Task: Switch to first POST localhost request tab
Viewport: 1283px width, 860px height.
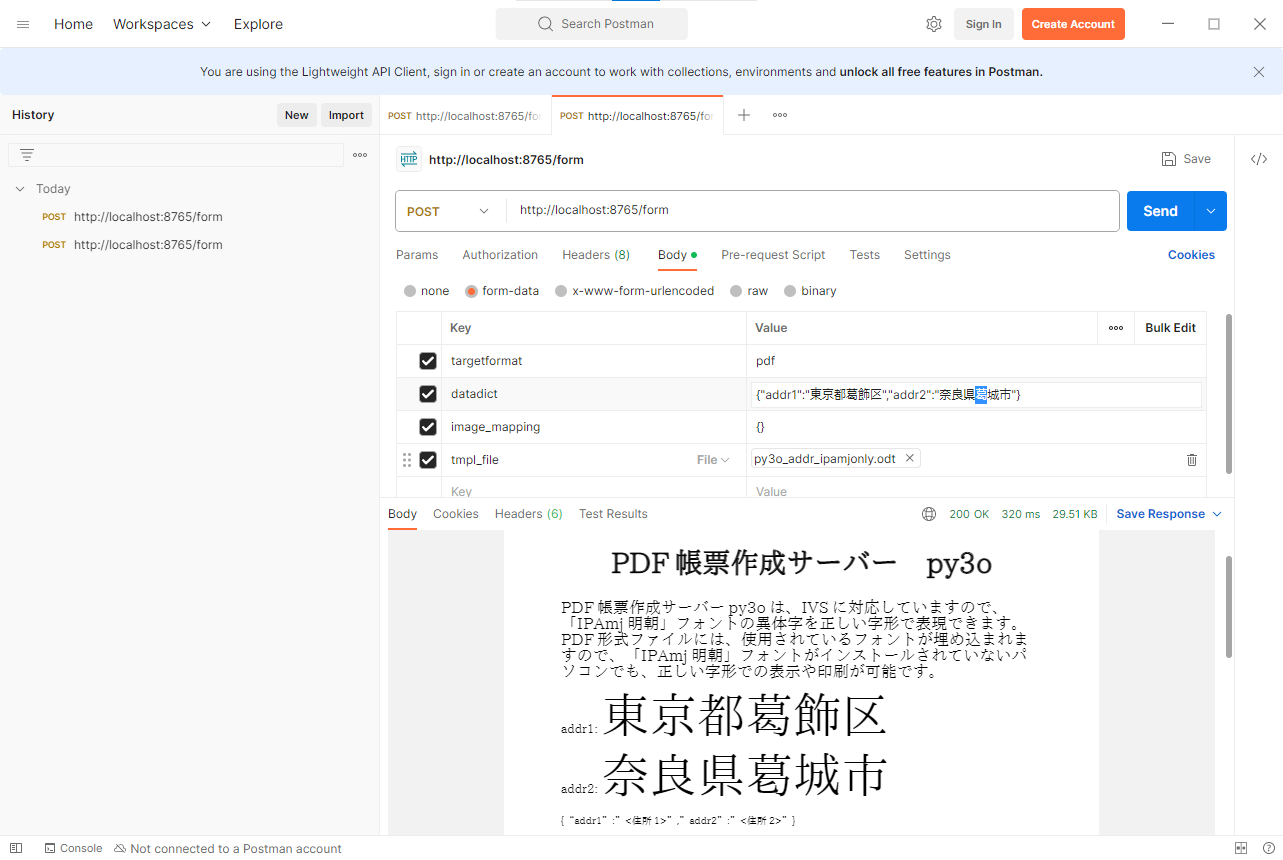Action: tap(465, 116)
